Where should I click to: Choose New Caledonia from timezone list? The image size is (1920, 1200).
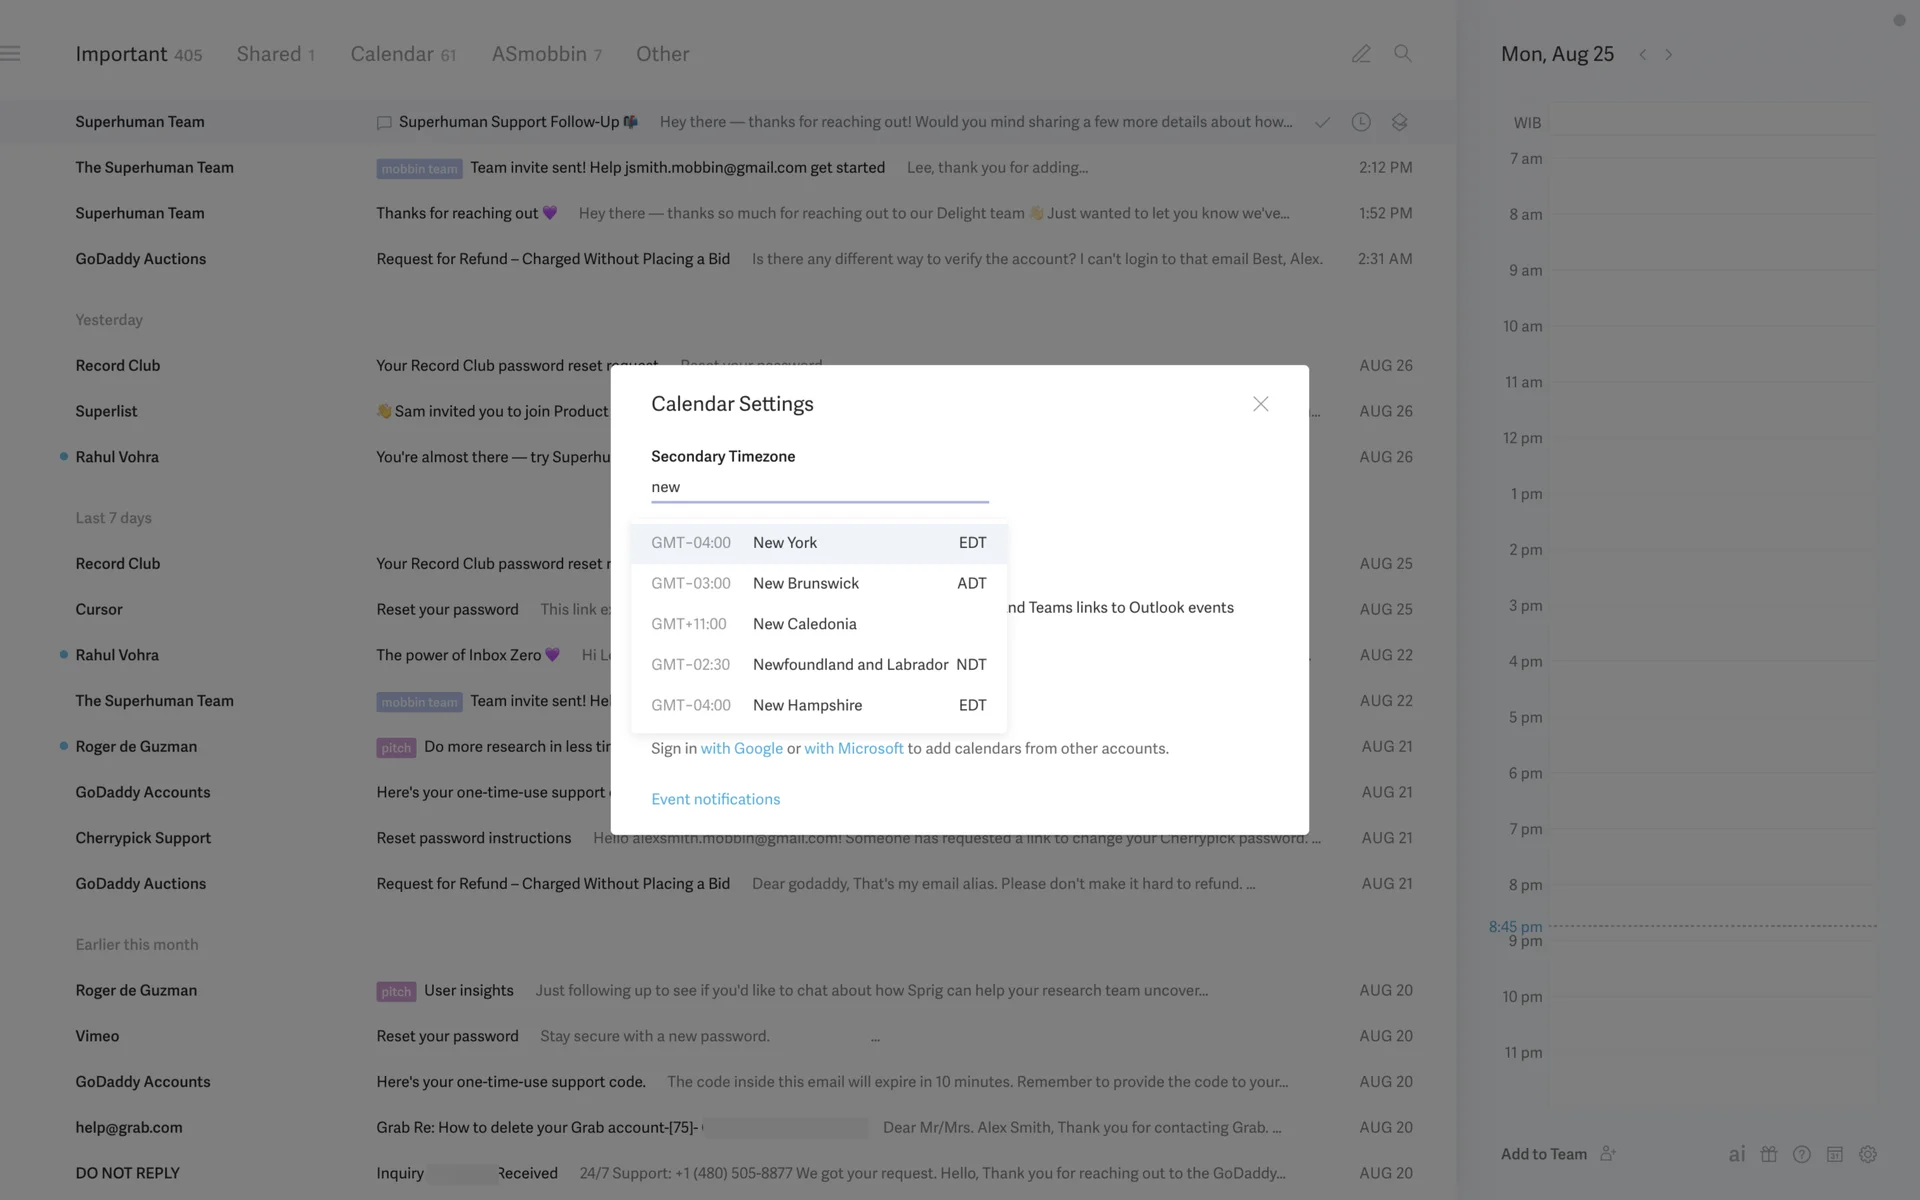(818, 624)
